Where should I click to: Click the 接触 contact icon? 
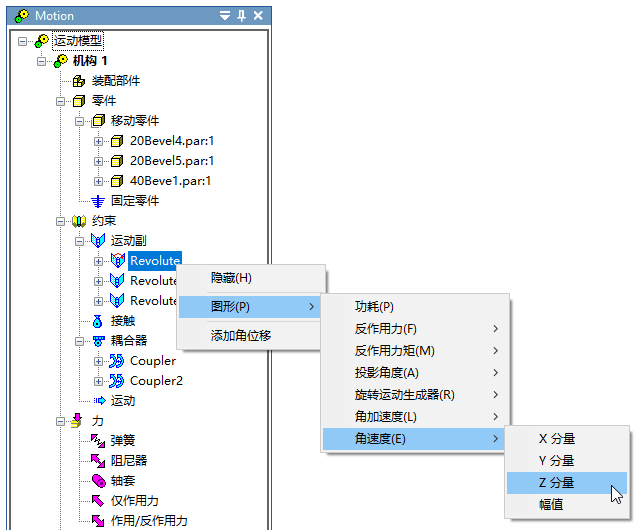tap(97, 321)
